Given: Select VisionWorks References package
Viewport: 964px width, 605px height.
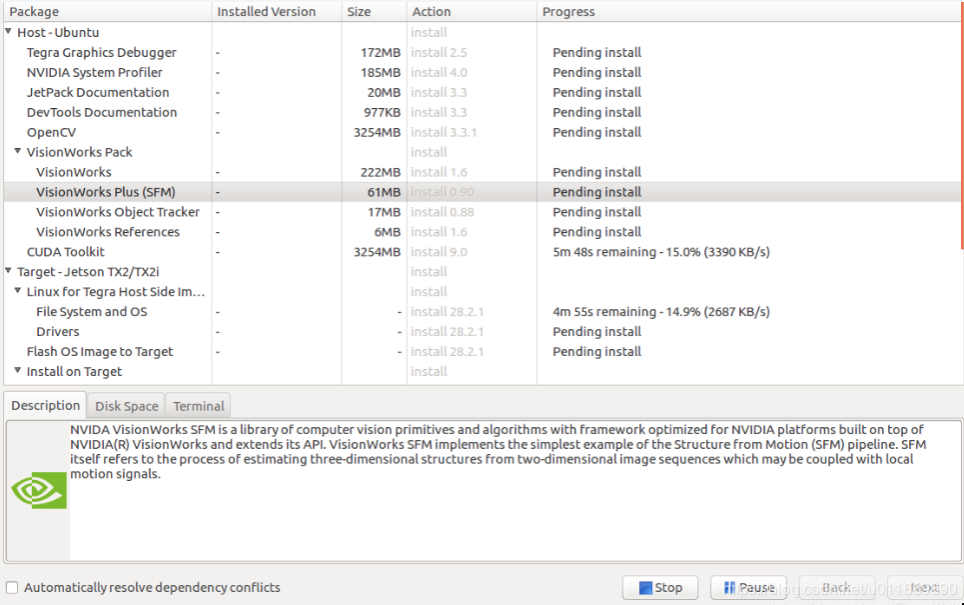Looking at the screenshot, I should pyautogui.click(x=108, y=232).
